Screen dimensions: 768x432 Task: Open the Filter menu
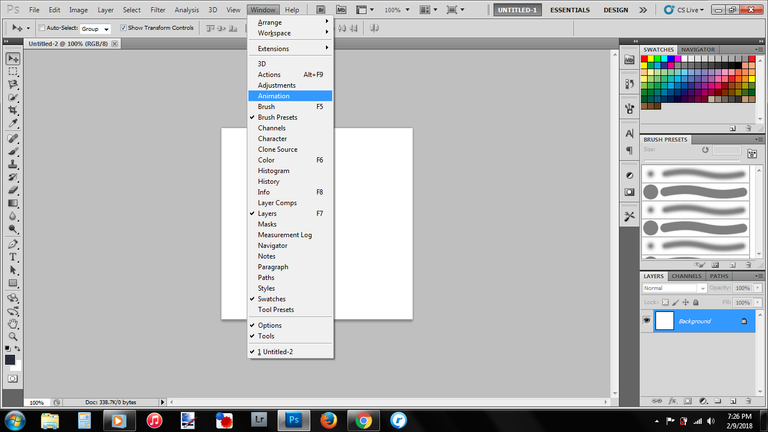(158, 10)
